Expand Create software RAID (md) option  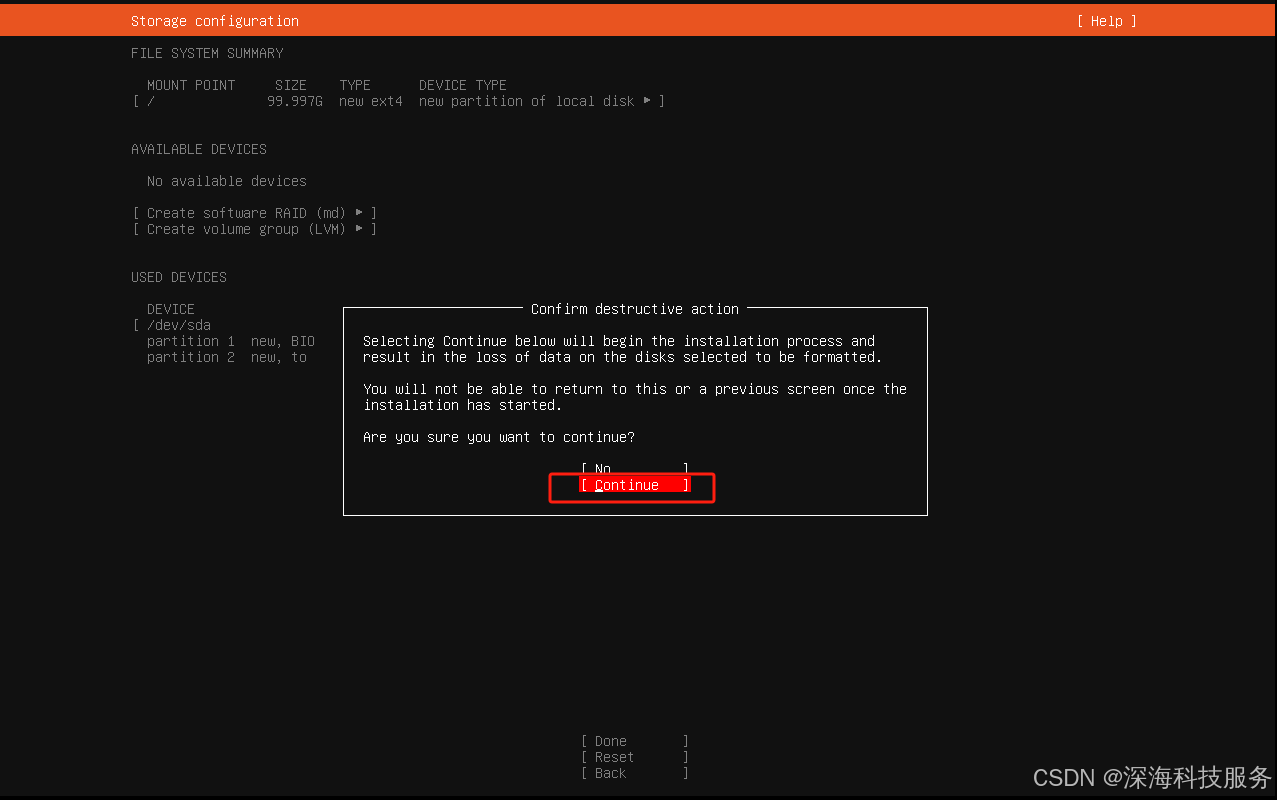[x=255, y=213]
